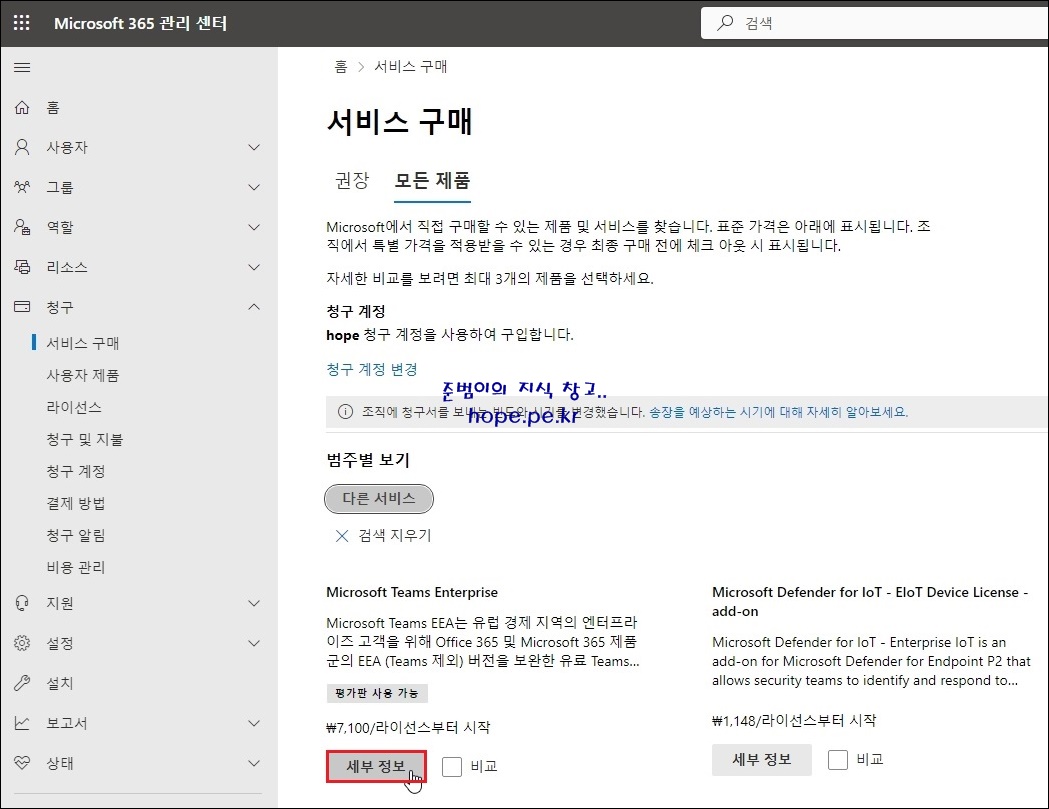Click the ₩1,148/라이선스부터 시작 price text
Screen dimensions: 1049x809
(794, 721)
